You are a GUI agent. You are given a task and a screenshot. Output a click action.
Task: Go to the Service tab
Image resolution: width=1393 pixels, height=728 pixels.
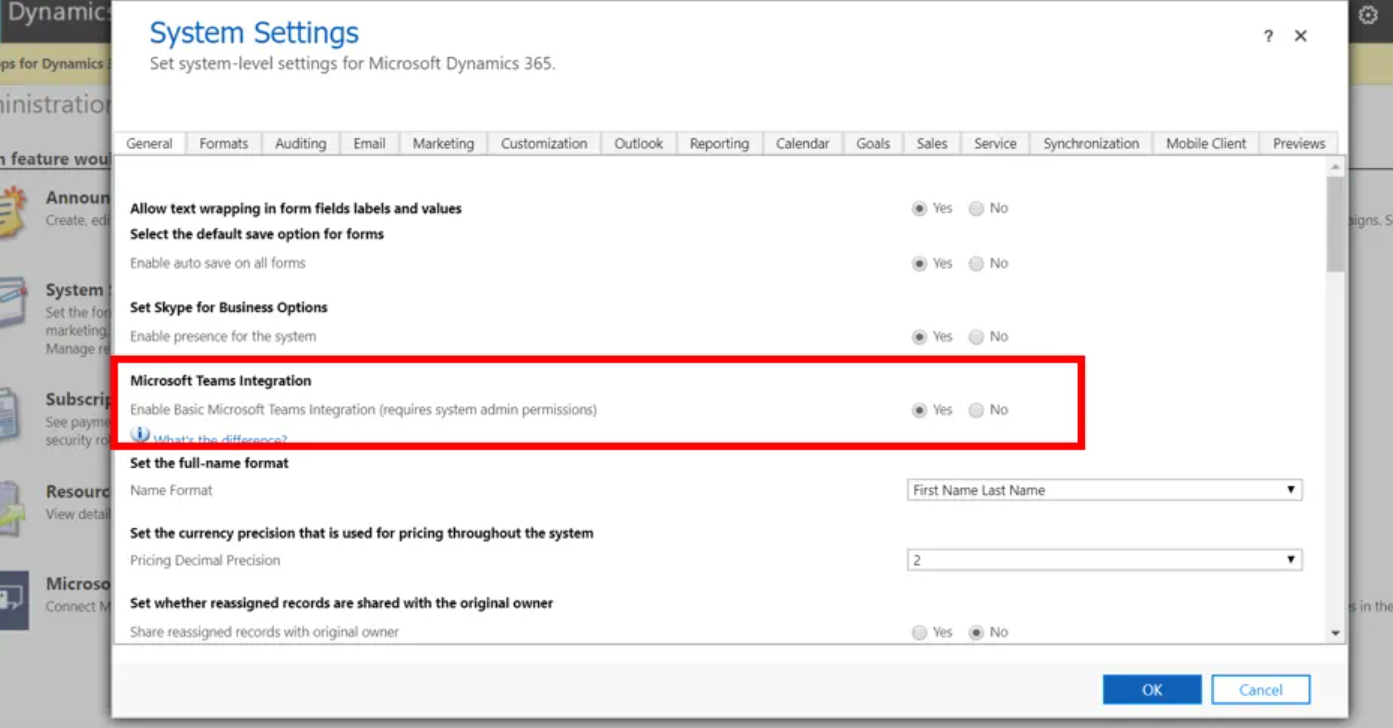(x=995, y=144)
